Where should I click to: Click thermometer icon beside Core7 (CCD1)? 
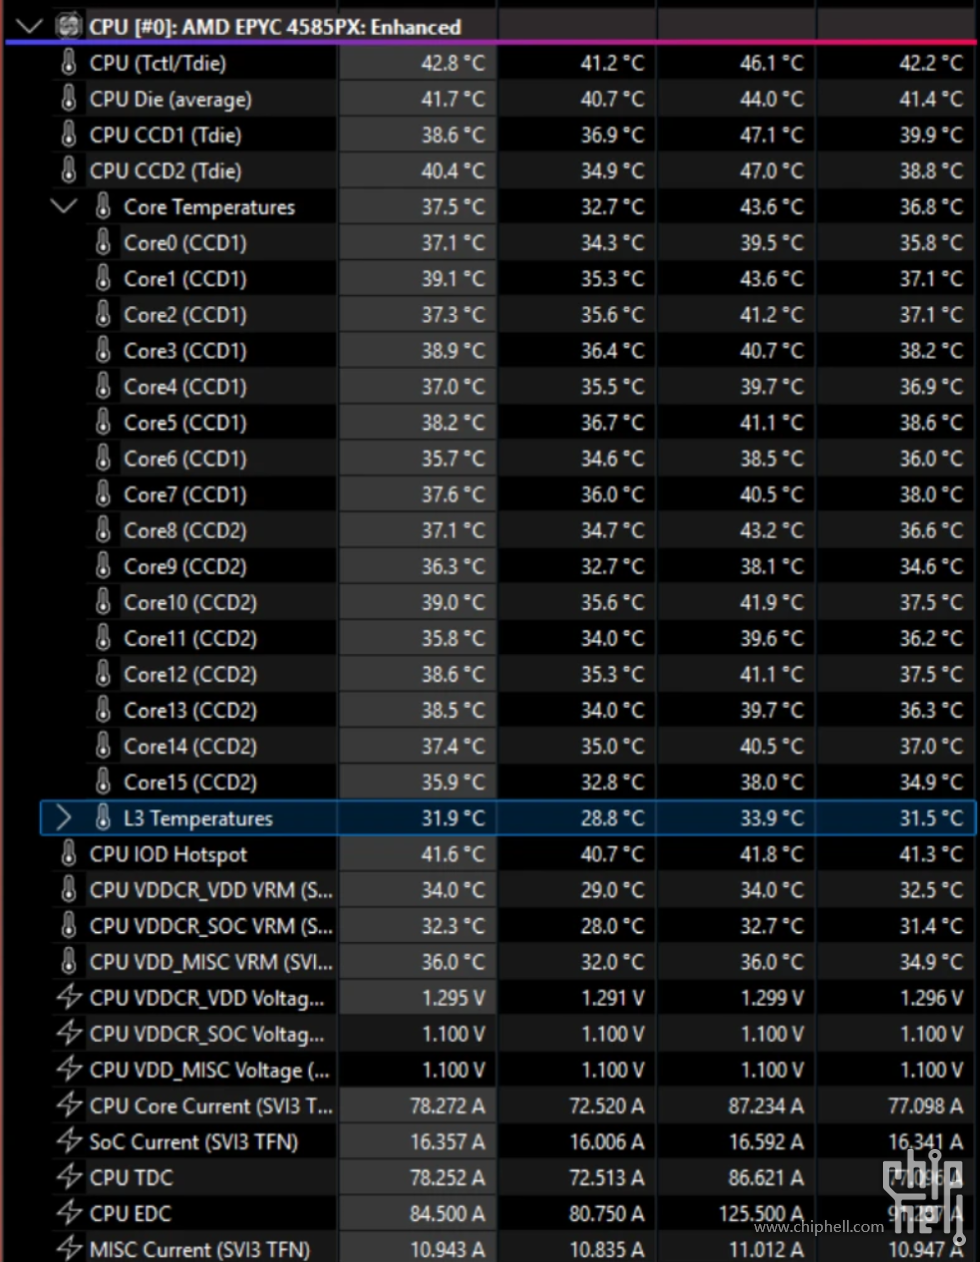tap(102, 495)
